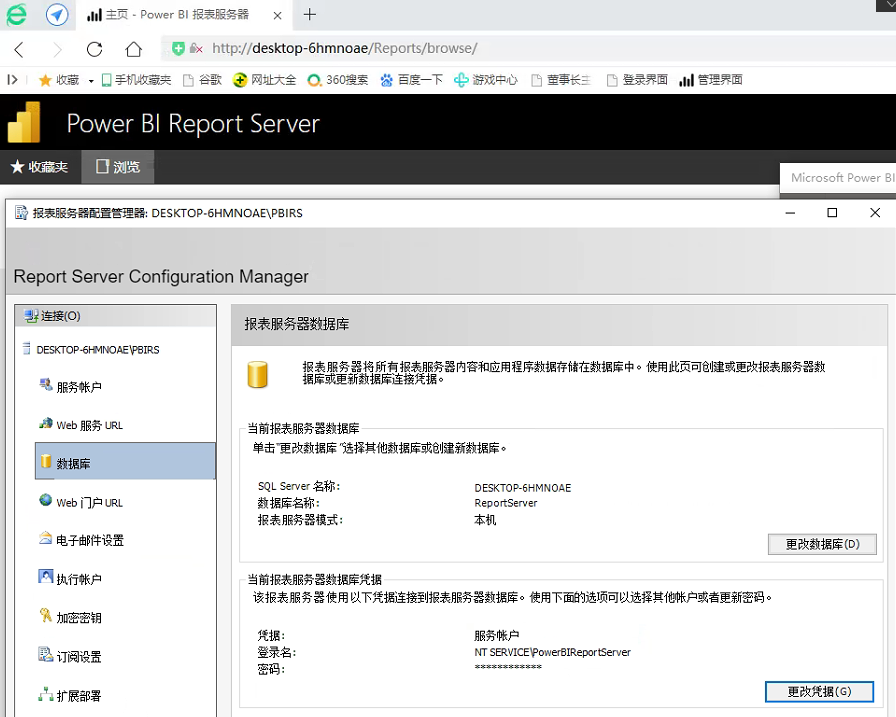
Task: Switch to the 浏览 browse tab
Action: click(118, 167)
